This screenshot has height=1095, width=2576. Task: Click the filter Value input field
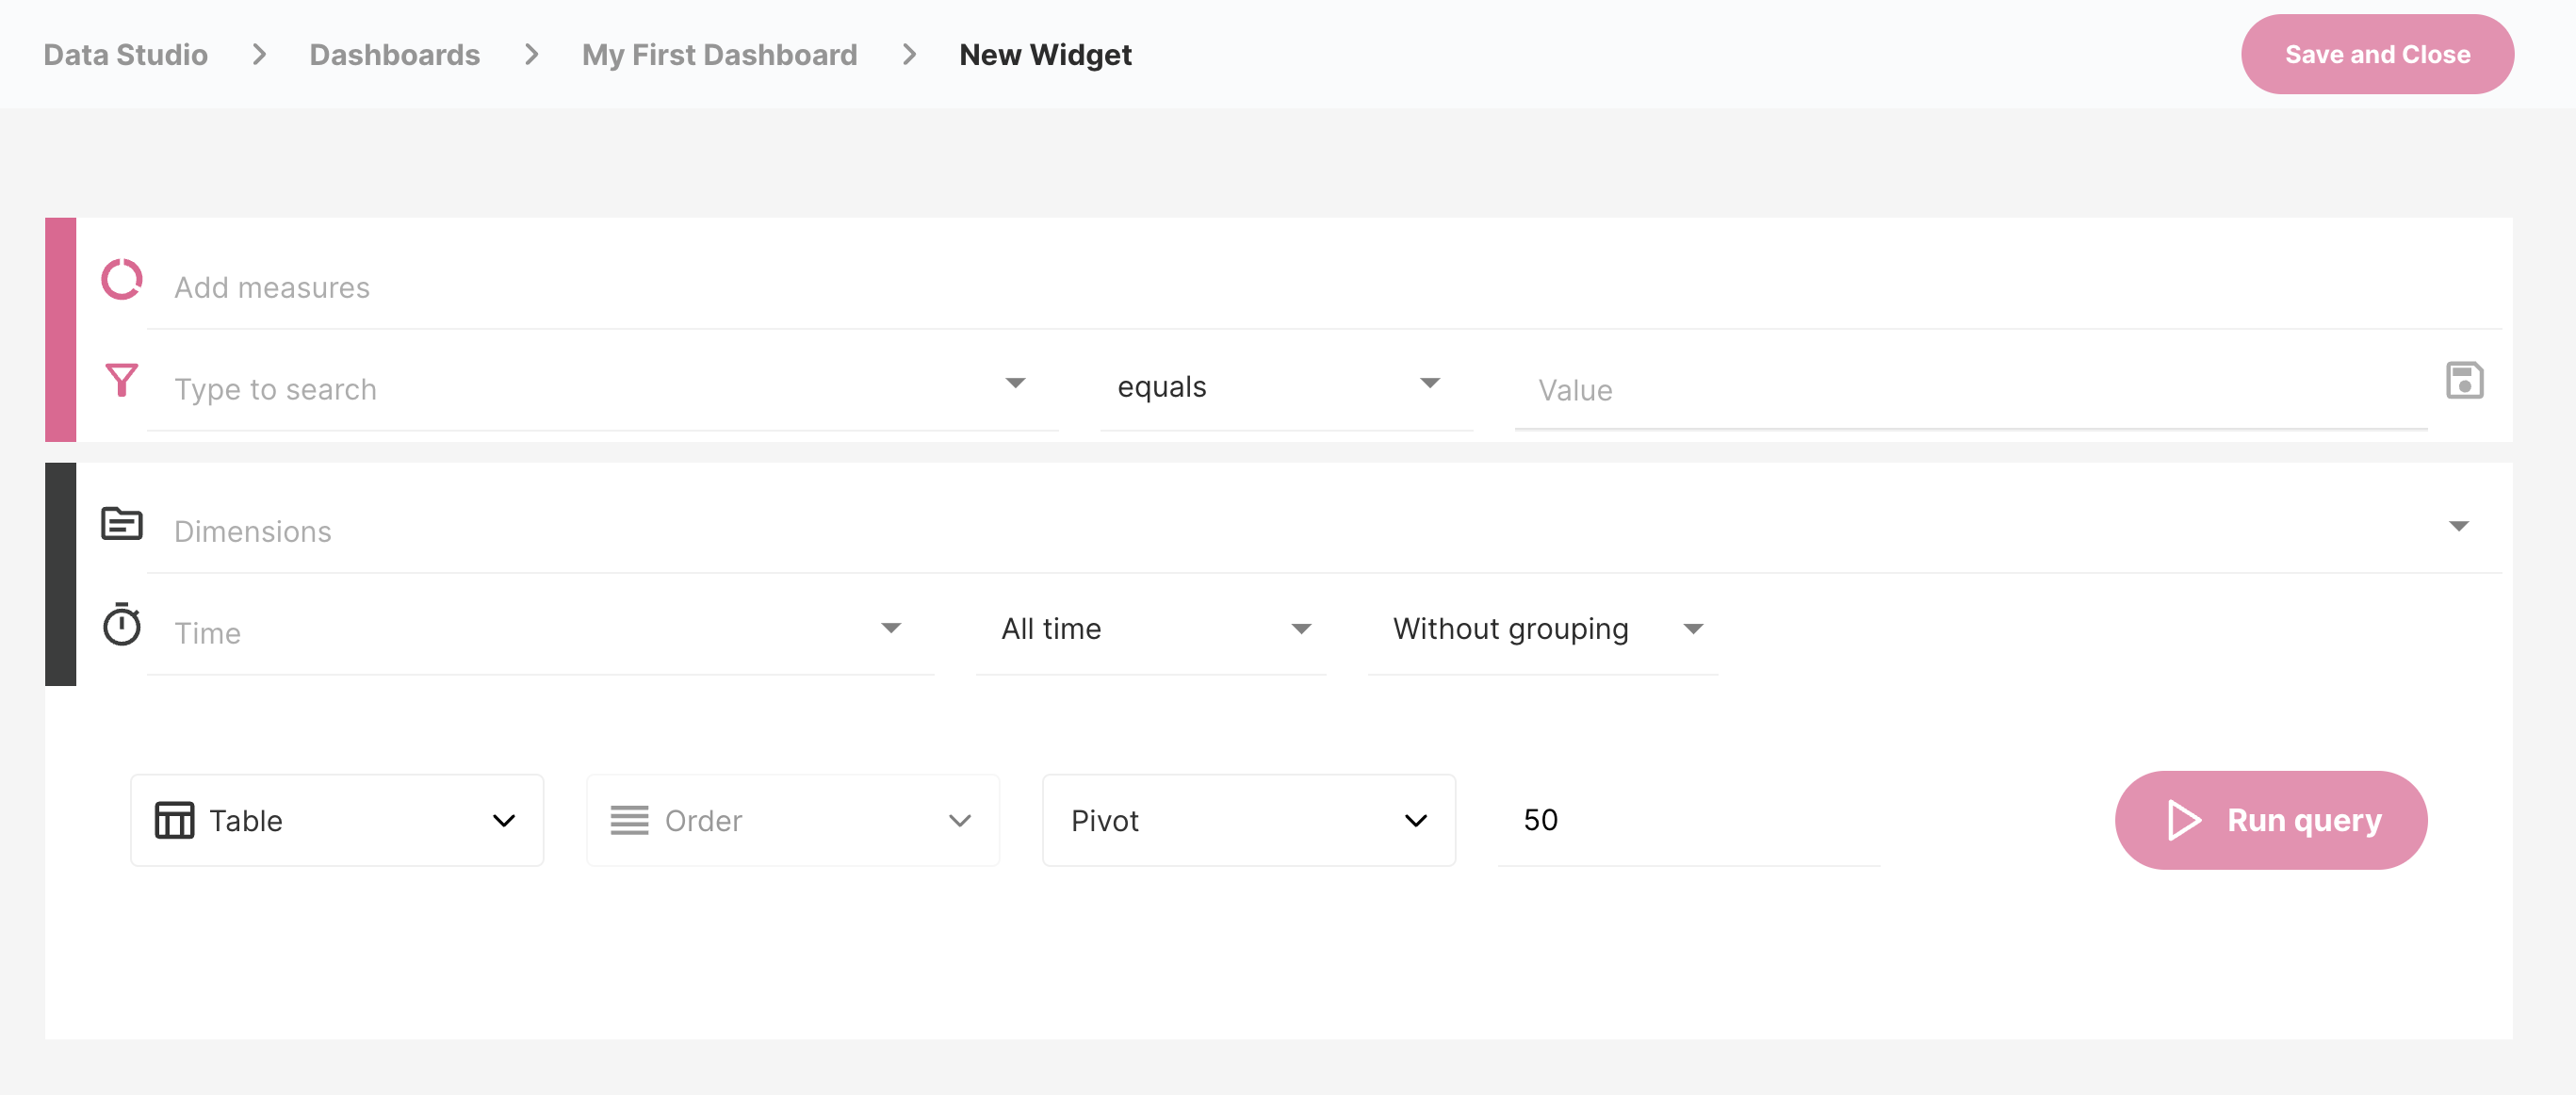coord(1968,390)
